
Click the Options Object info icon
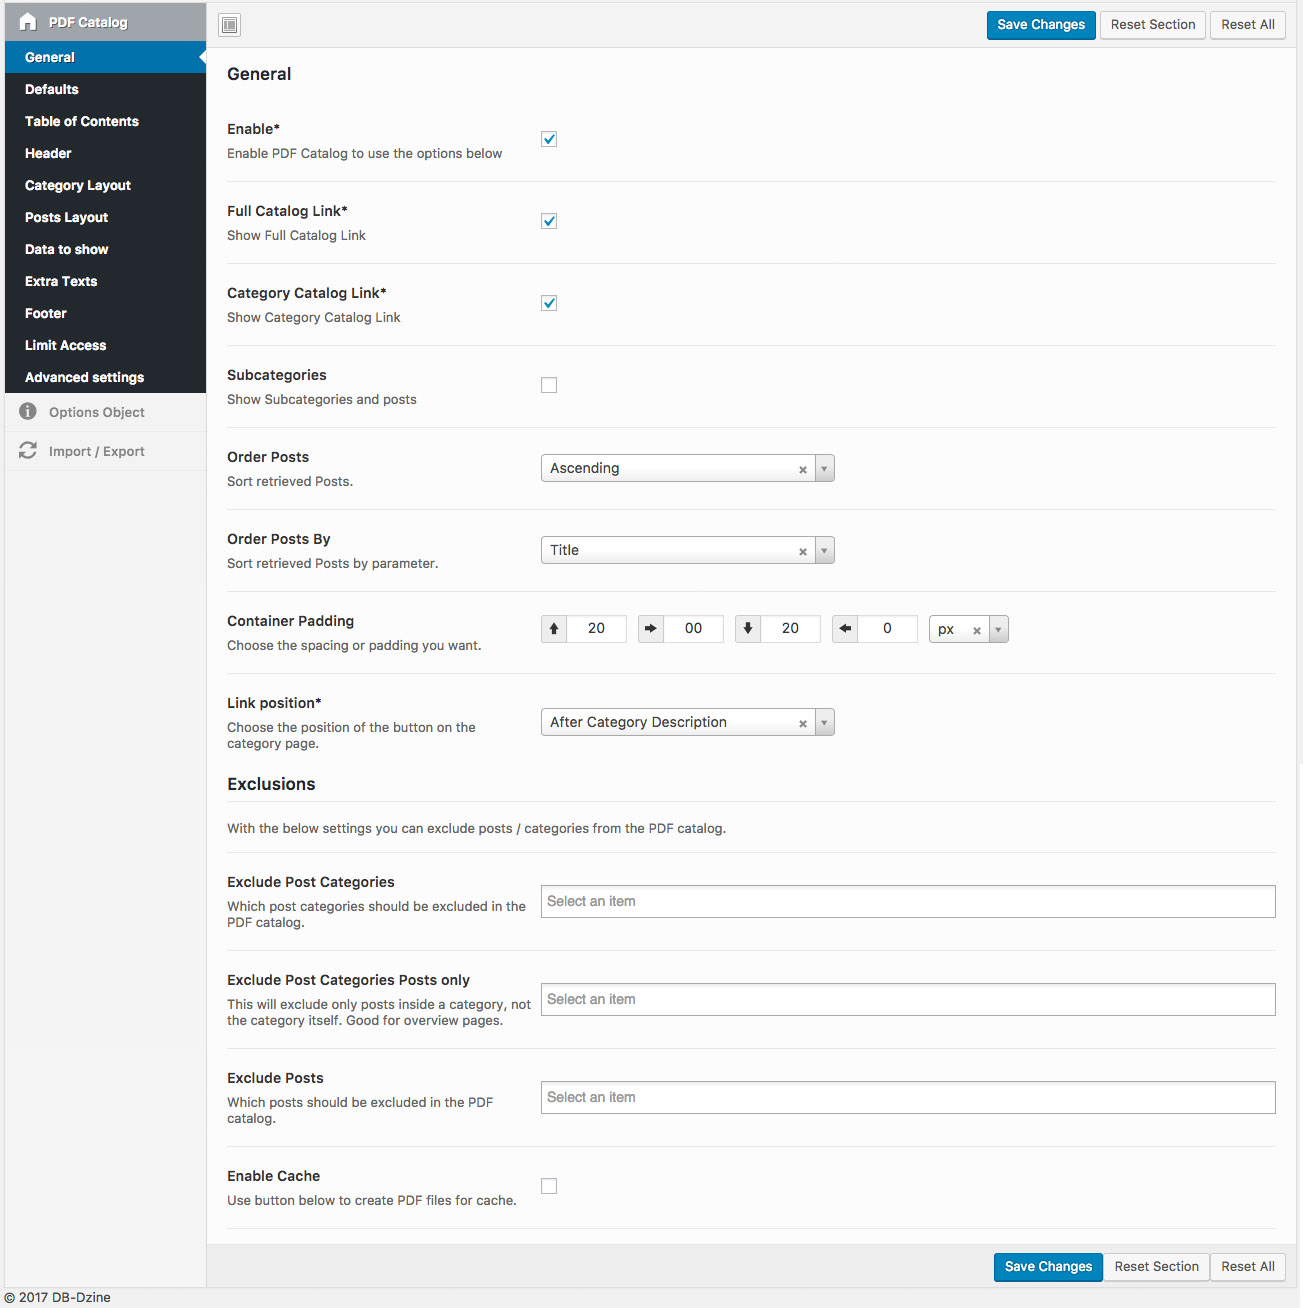pyautogui.click(x=28, y=411)
